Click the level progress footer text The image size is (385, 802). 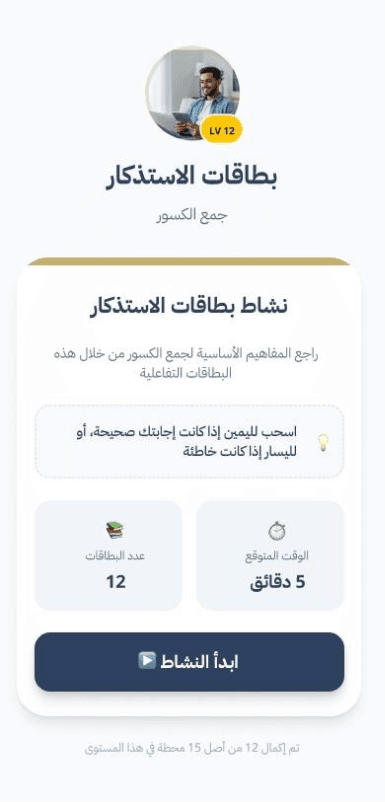tap(192, 748)
